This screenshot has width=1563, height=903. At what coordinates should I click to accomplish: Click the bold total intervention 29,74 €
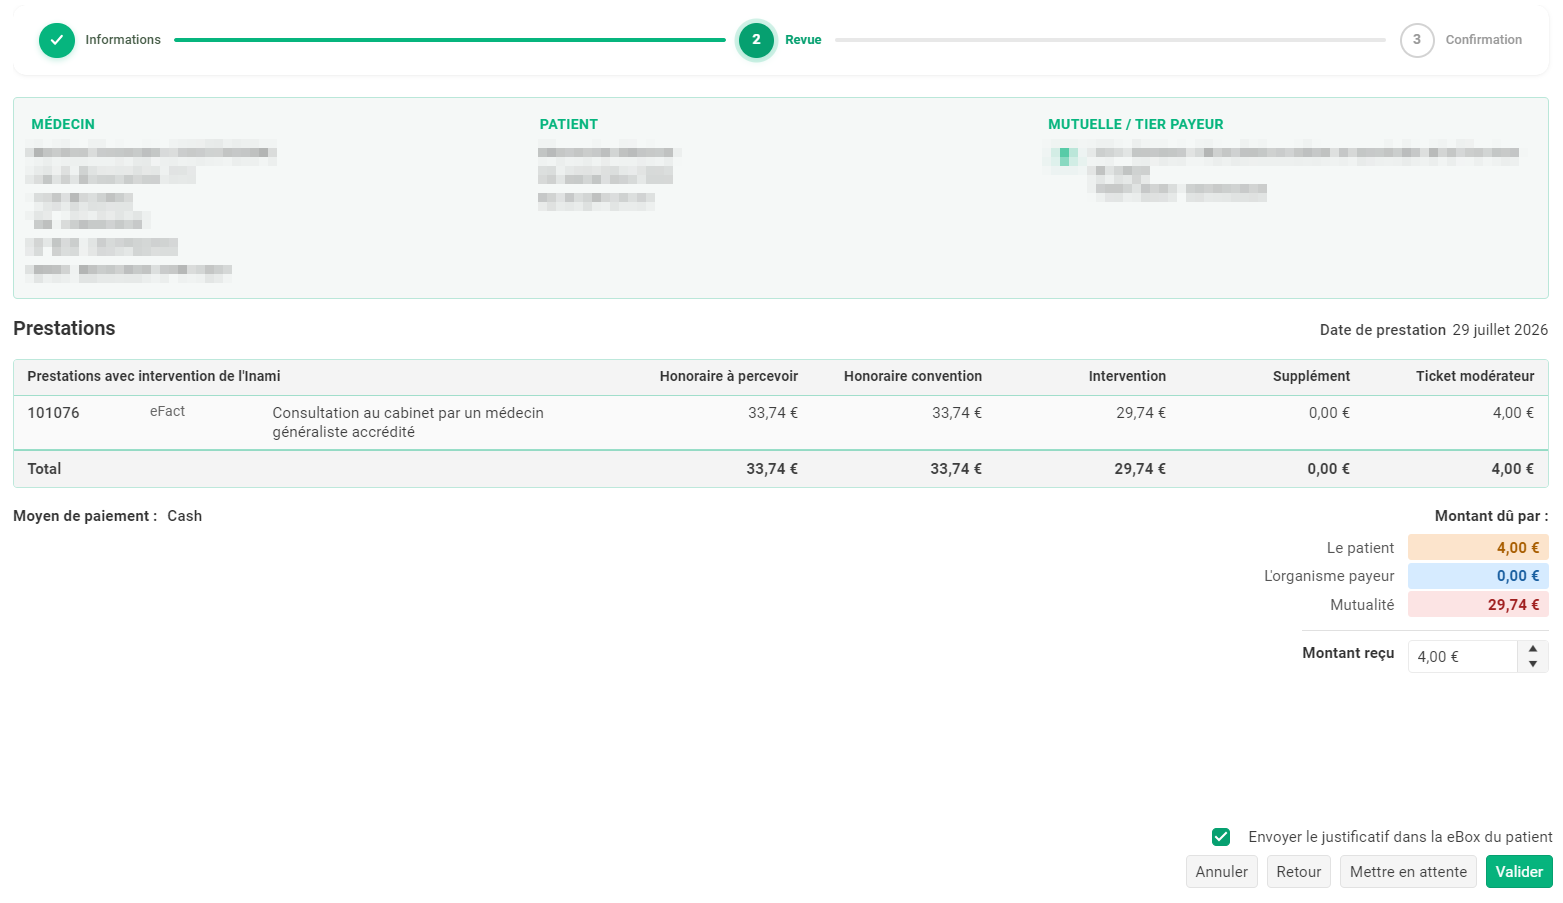click(x=1140, y=469)
